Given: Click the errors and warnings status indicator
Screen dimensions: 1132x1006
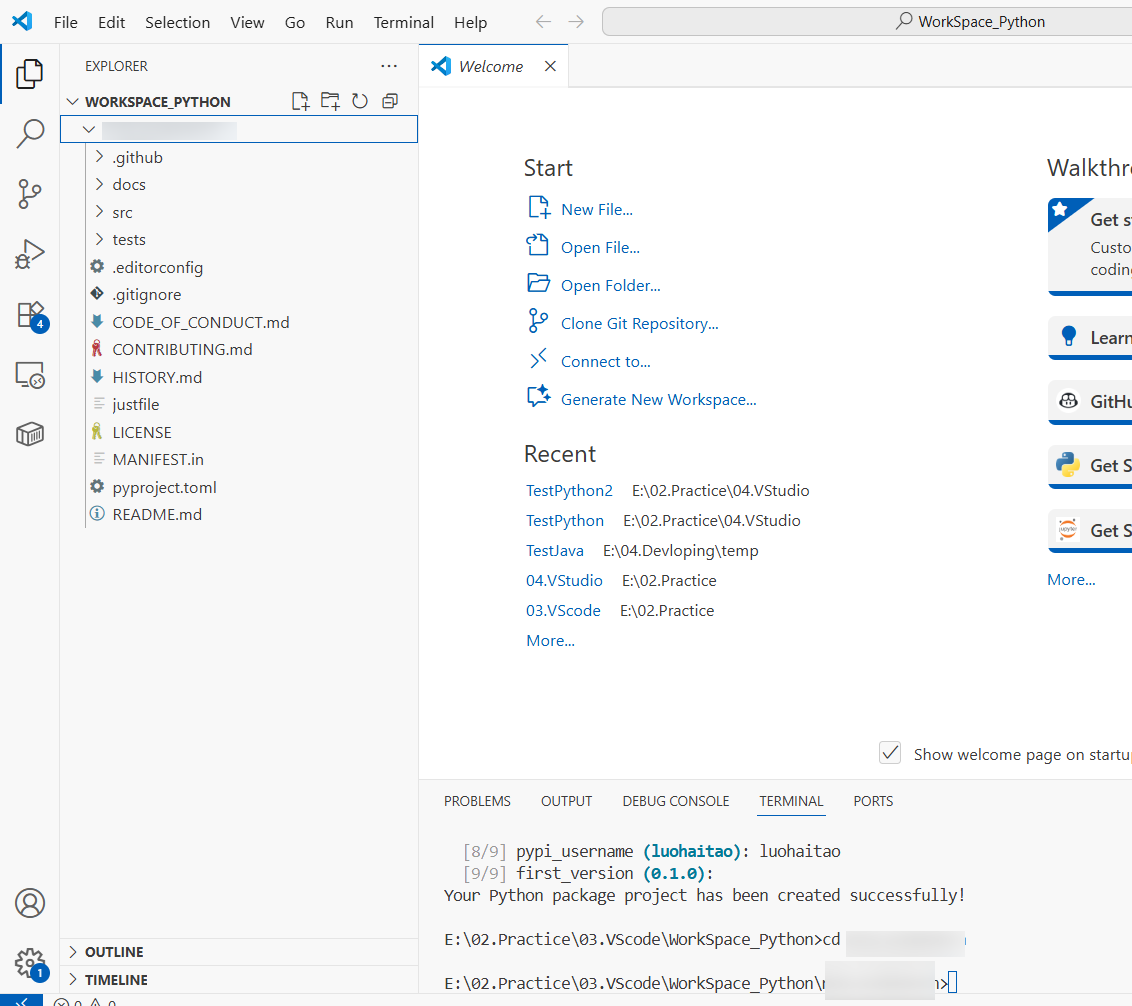Looking at the screenshot, I should point(85,1001).
